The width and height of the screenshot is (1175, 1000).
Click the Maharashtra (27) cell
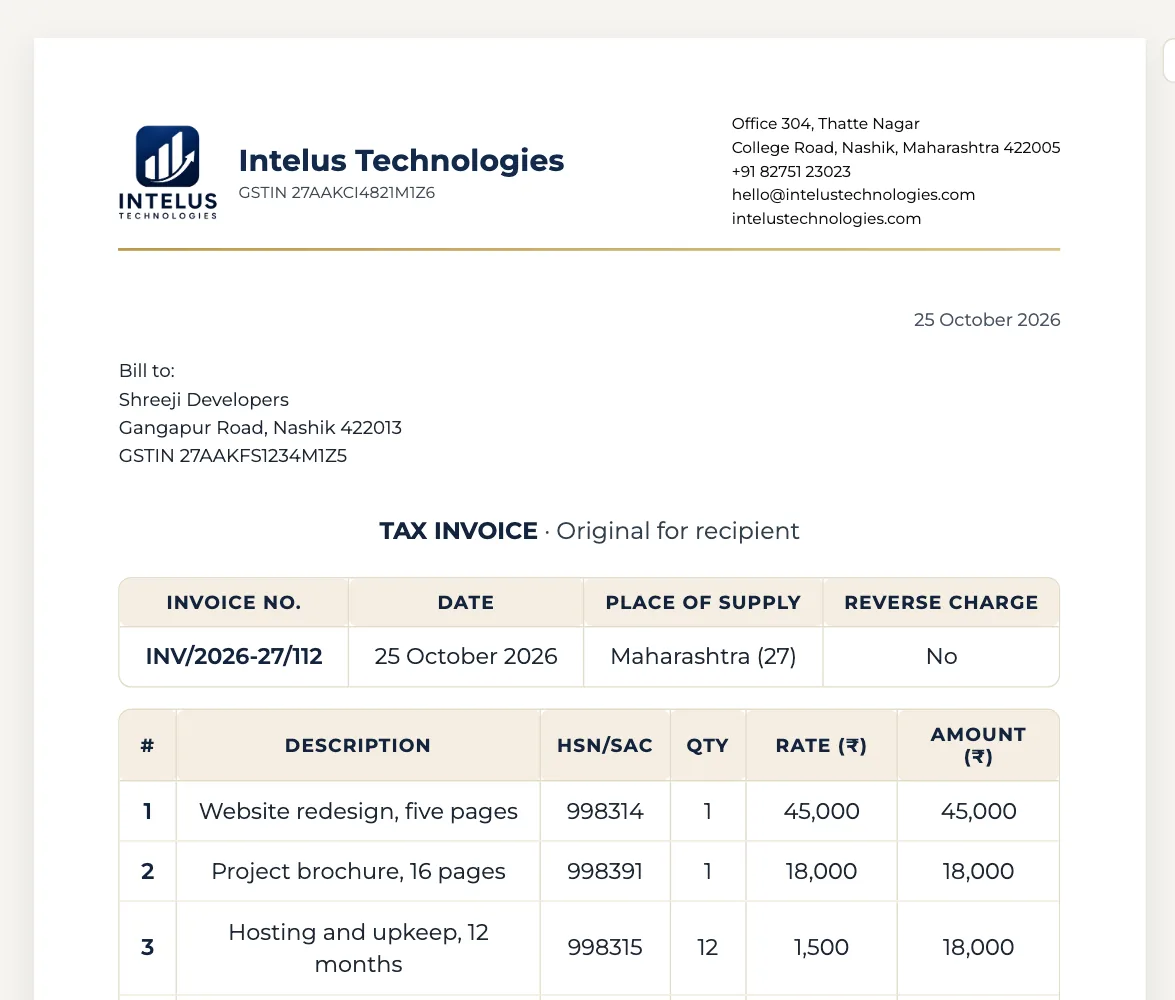[703, 657]
